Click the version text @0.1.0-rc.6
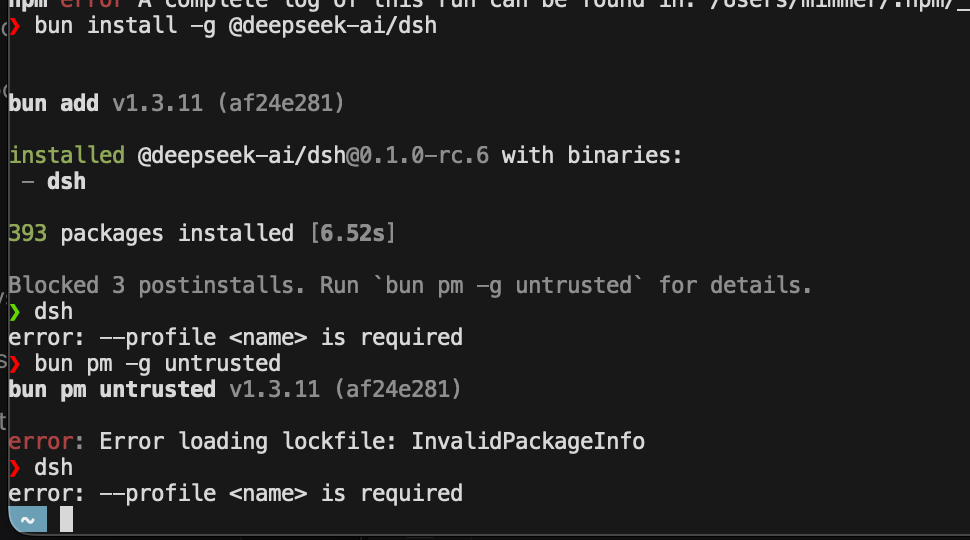 coord(418,155)
